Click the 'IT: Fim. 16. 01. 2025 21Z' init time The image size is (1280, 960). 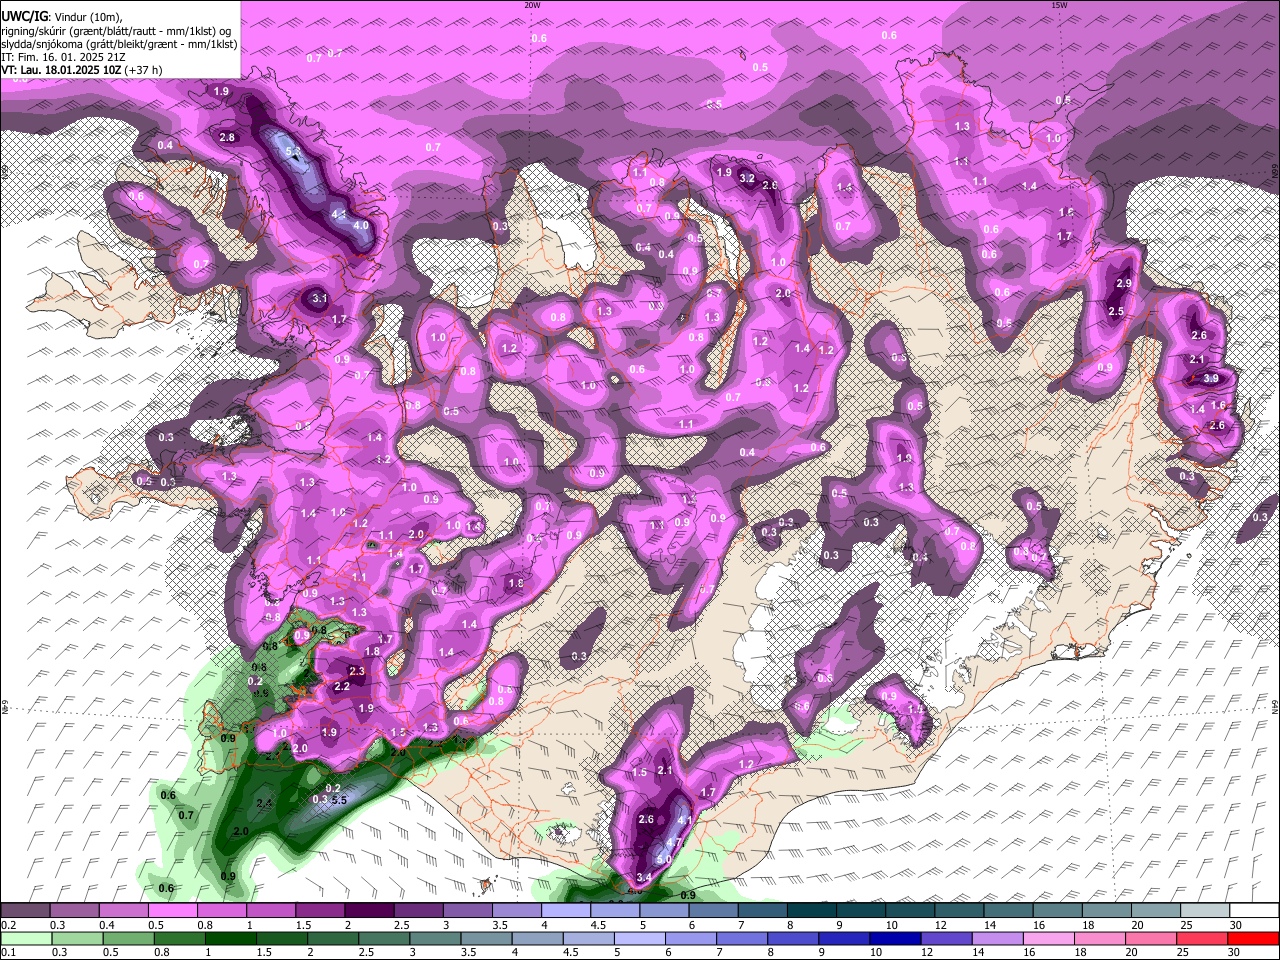pos(63,57)
